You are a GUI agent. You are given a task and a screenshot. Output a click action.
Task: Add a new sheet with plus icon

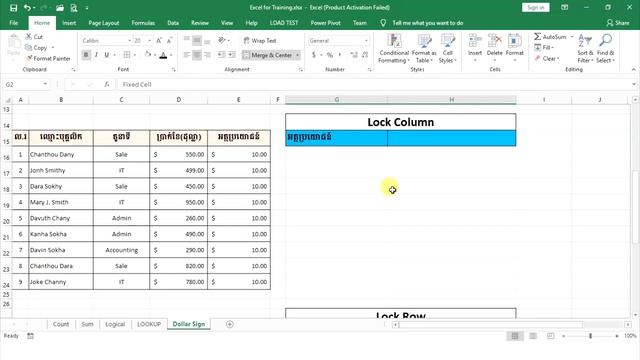(x=230, y=324)
